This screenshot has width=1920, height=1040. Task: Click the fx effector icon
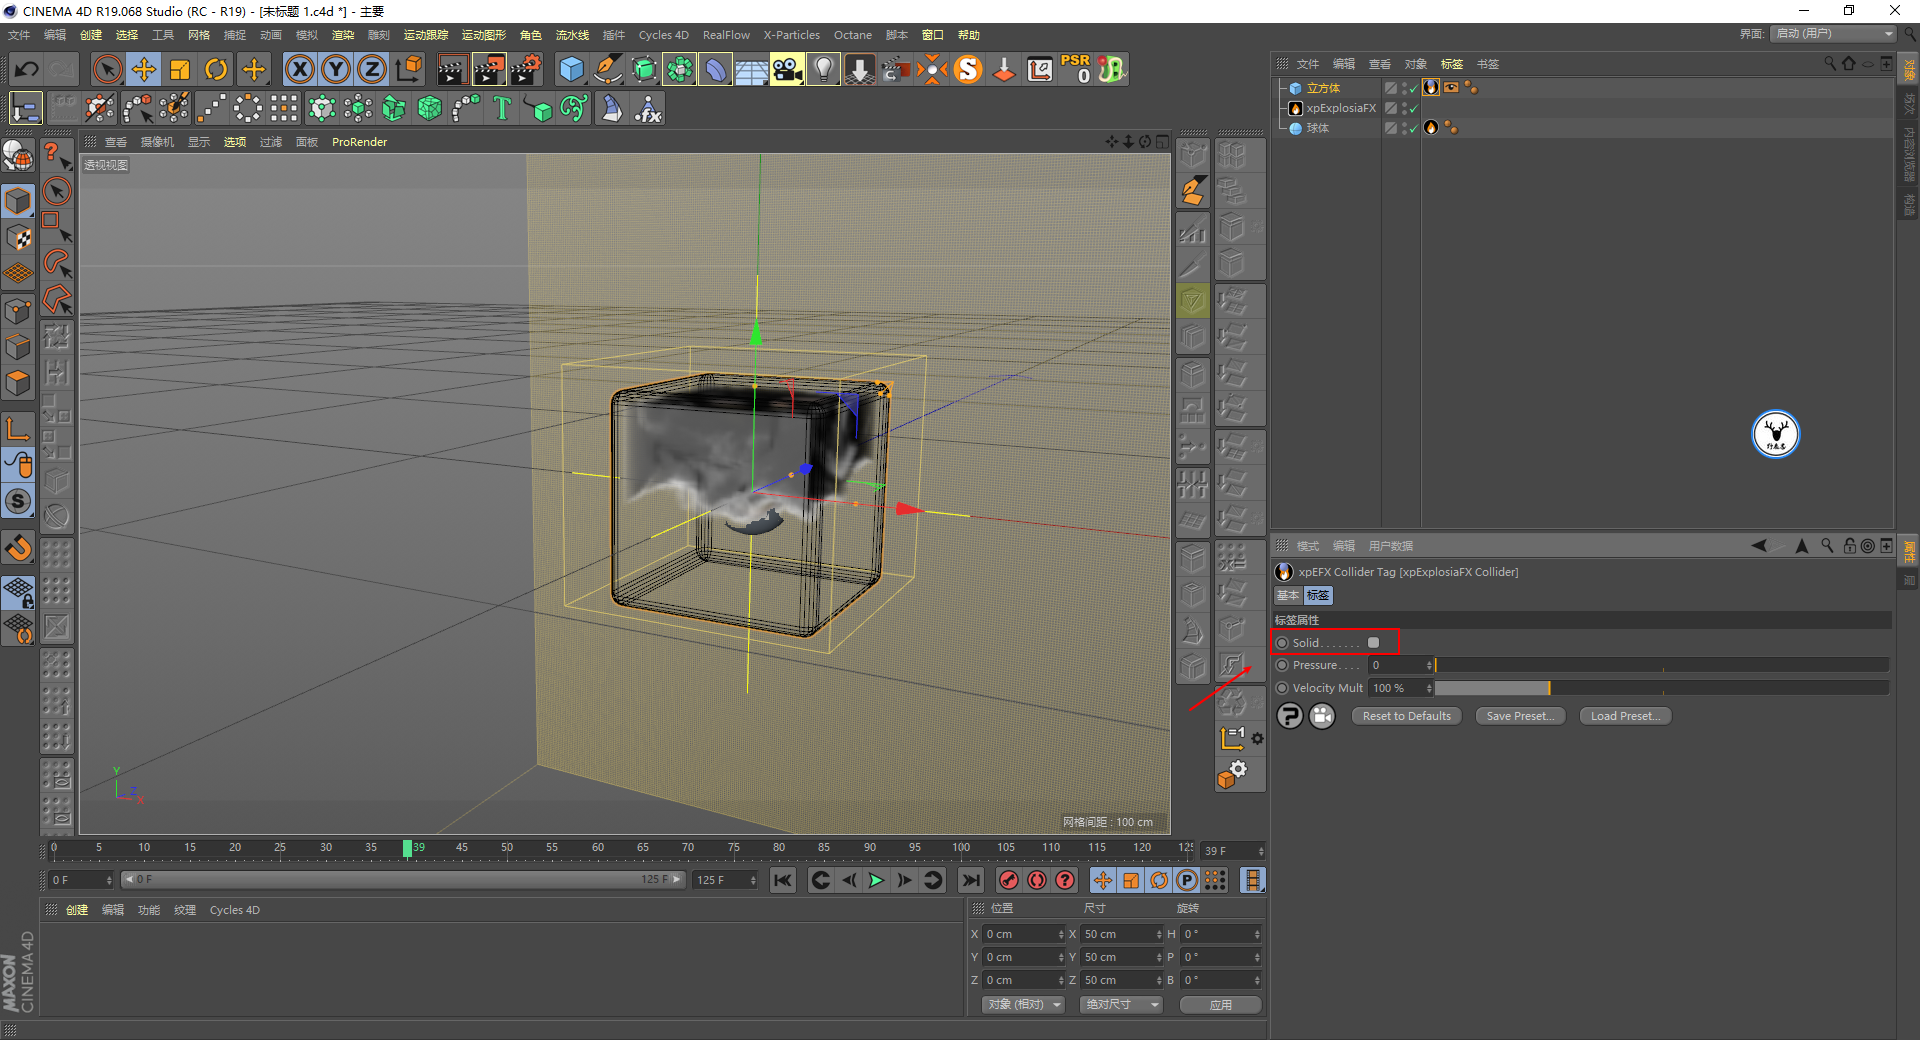[x=648, y=108]
